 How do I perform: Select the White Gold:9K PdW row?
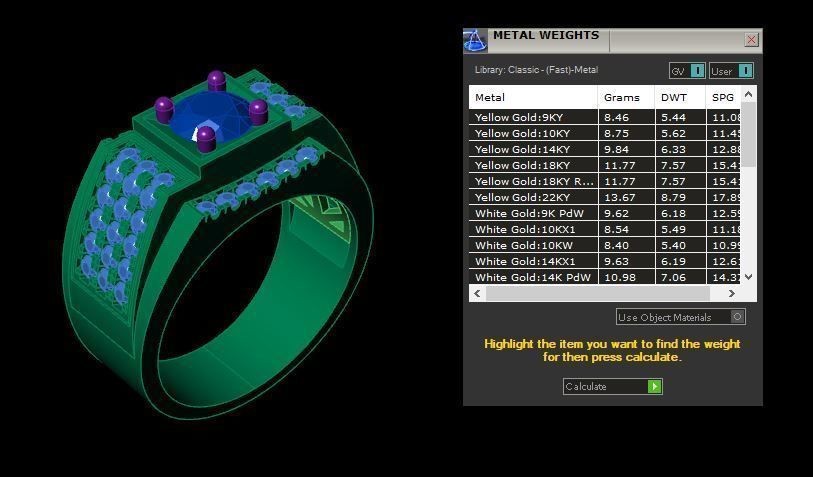605,214
